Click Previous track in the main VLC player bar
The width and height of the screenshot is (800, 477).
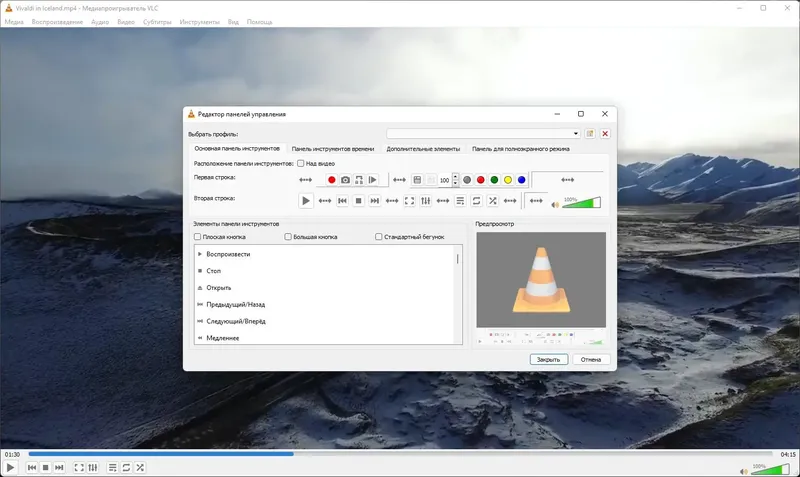tap(32, 467)
